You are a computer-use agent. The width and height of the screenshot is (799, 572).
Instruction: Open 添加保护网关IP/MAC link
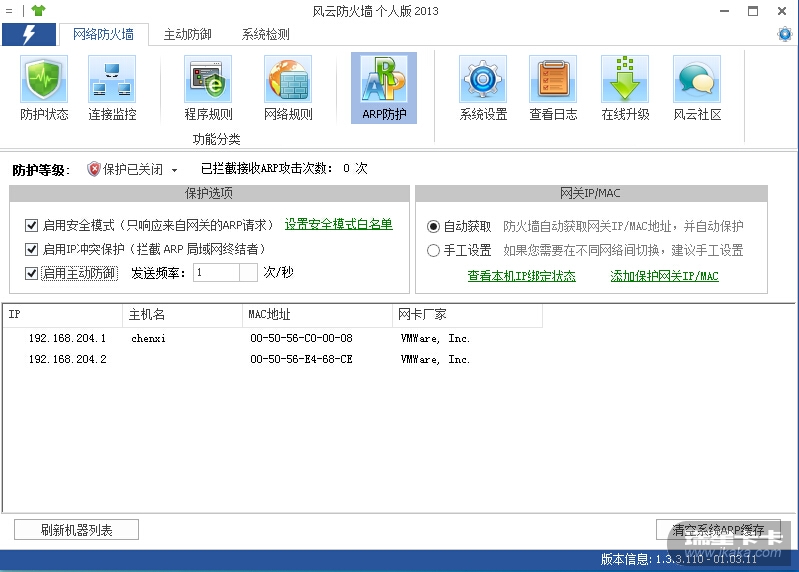[664, 276]
